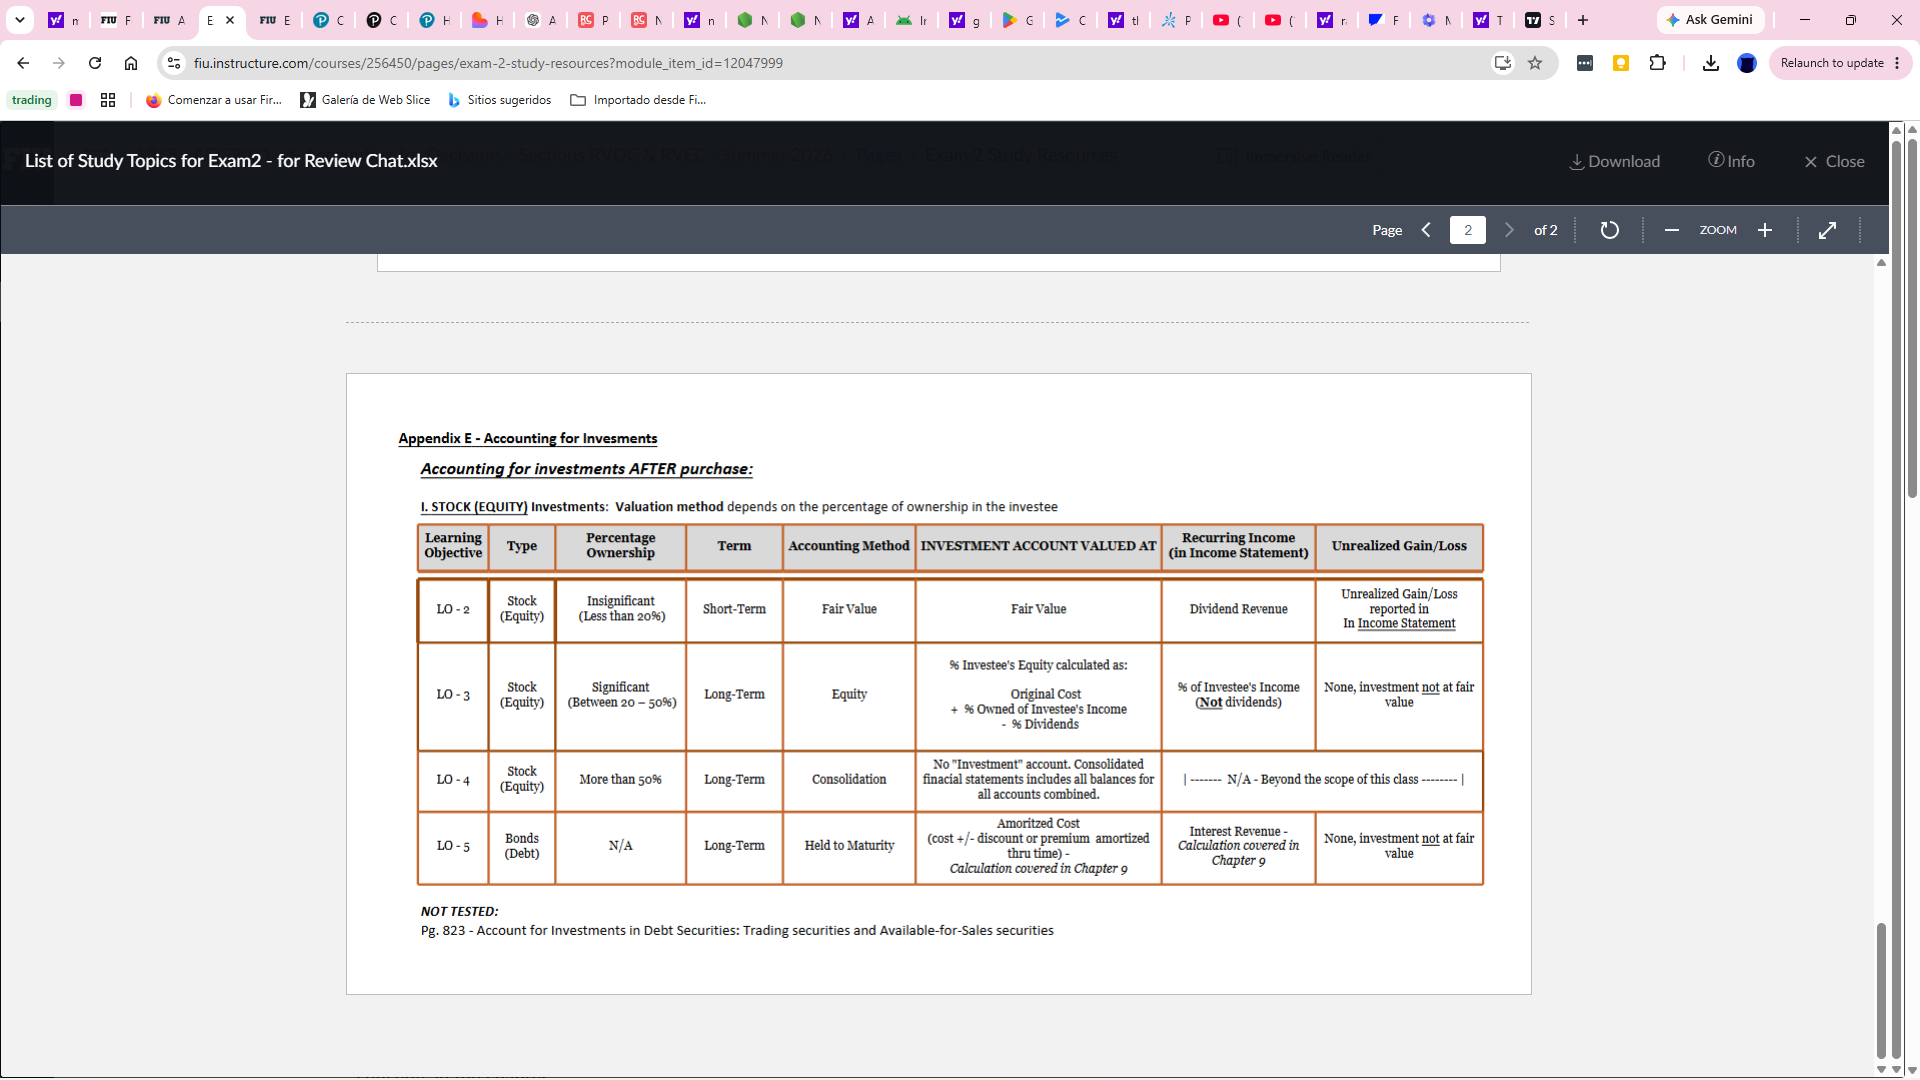
Task: Rotate the document with the rotate icon
Action: (x=1609, y=230)
